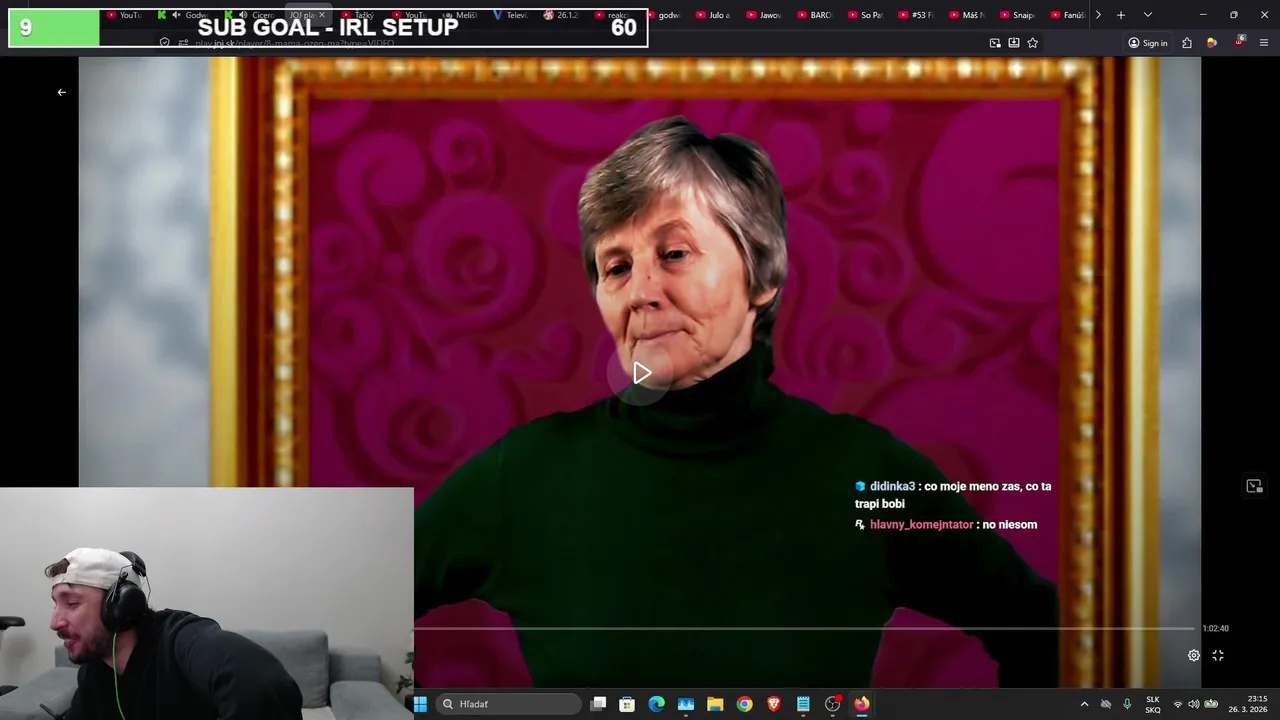Click the username hlavny_komejntator in chat
This screenshot has width=1280, height=720.
921,525
